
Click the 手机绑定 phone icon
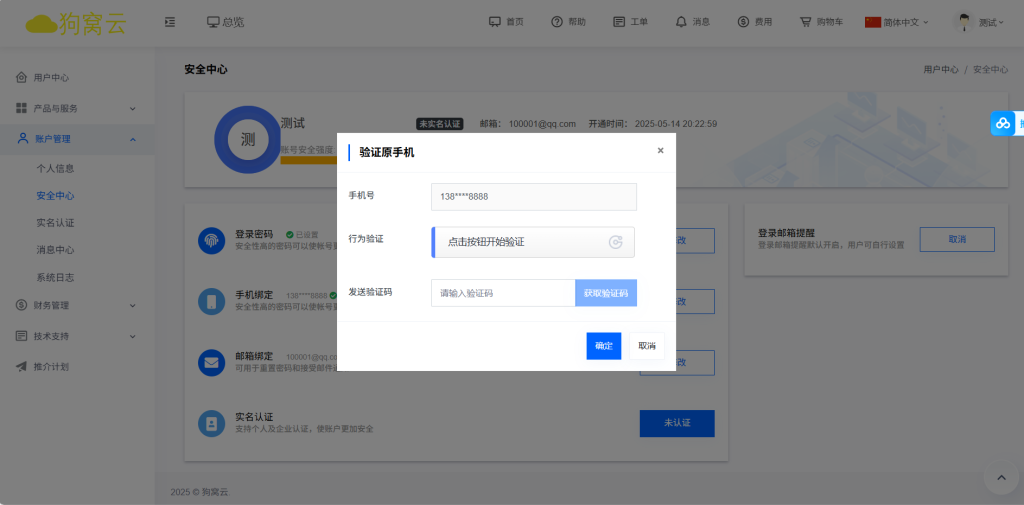tap(212, 302)
